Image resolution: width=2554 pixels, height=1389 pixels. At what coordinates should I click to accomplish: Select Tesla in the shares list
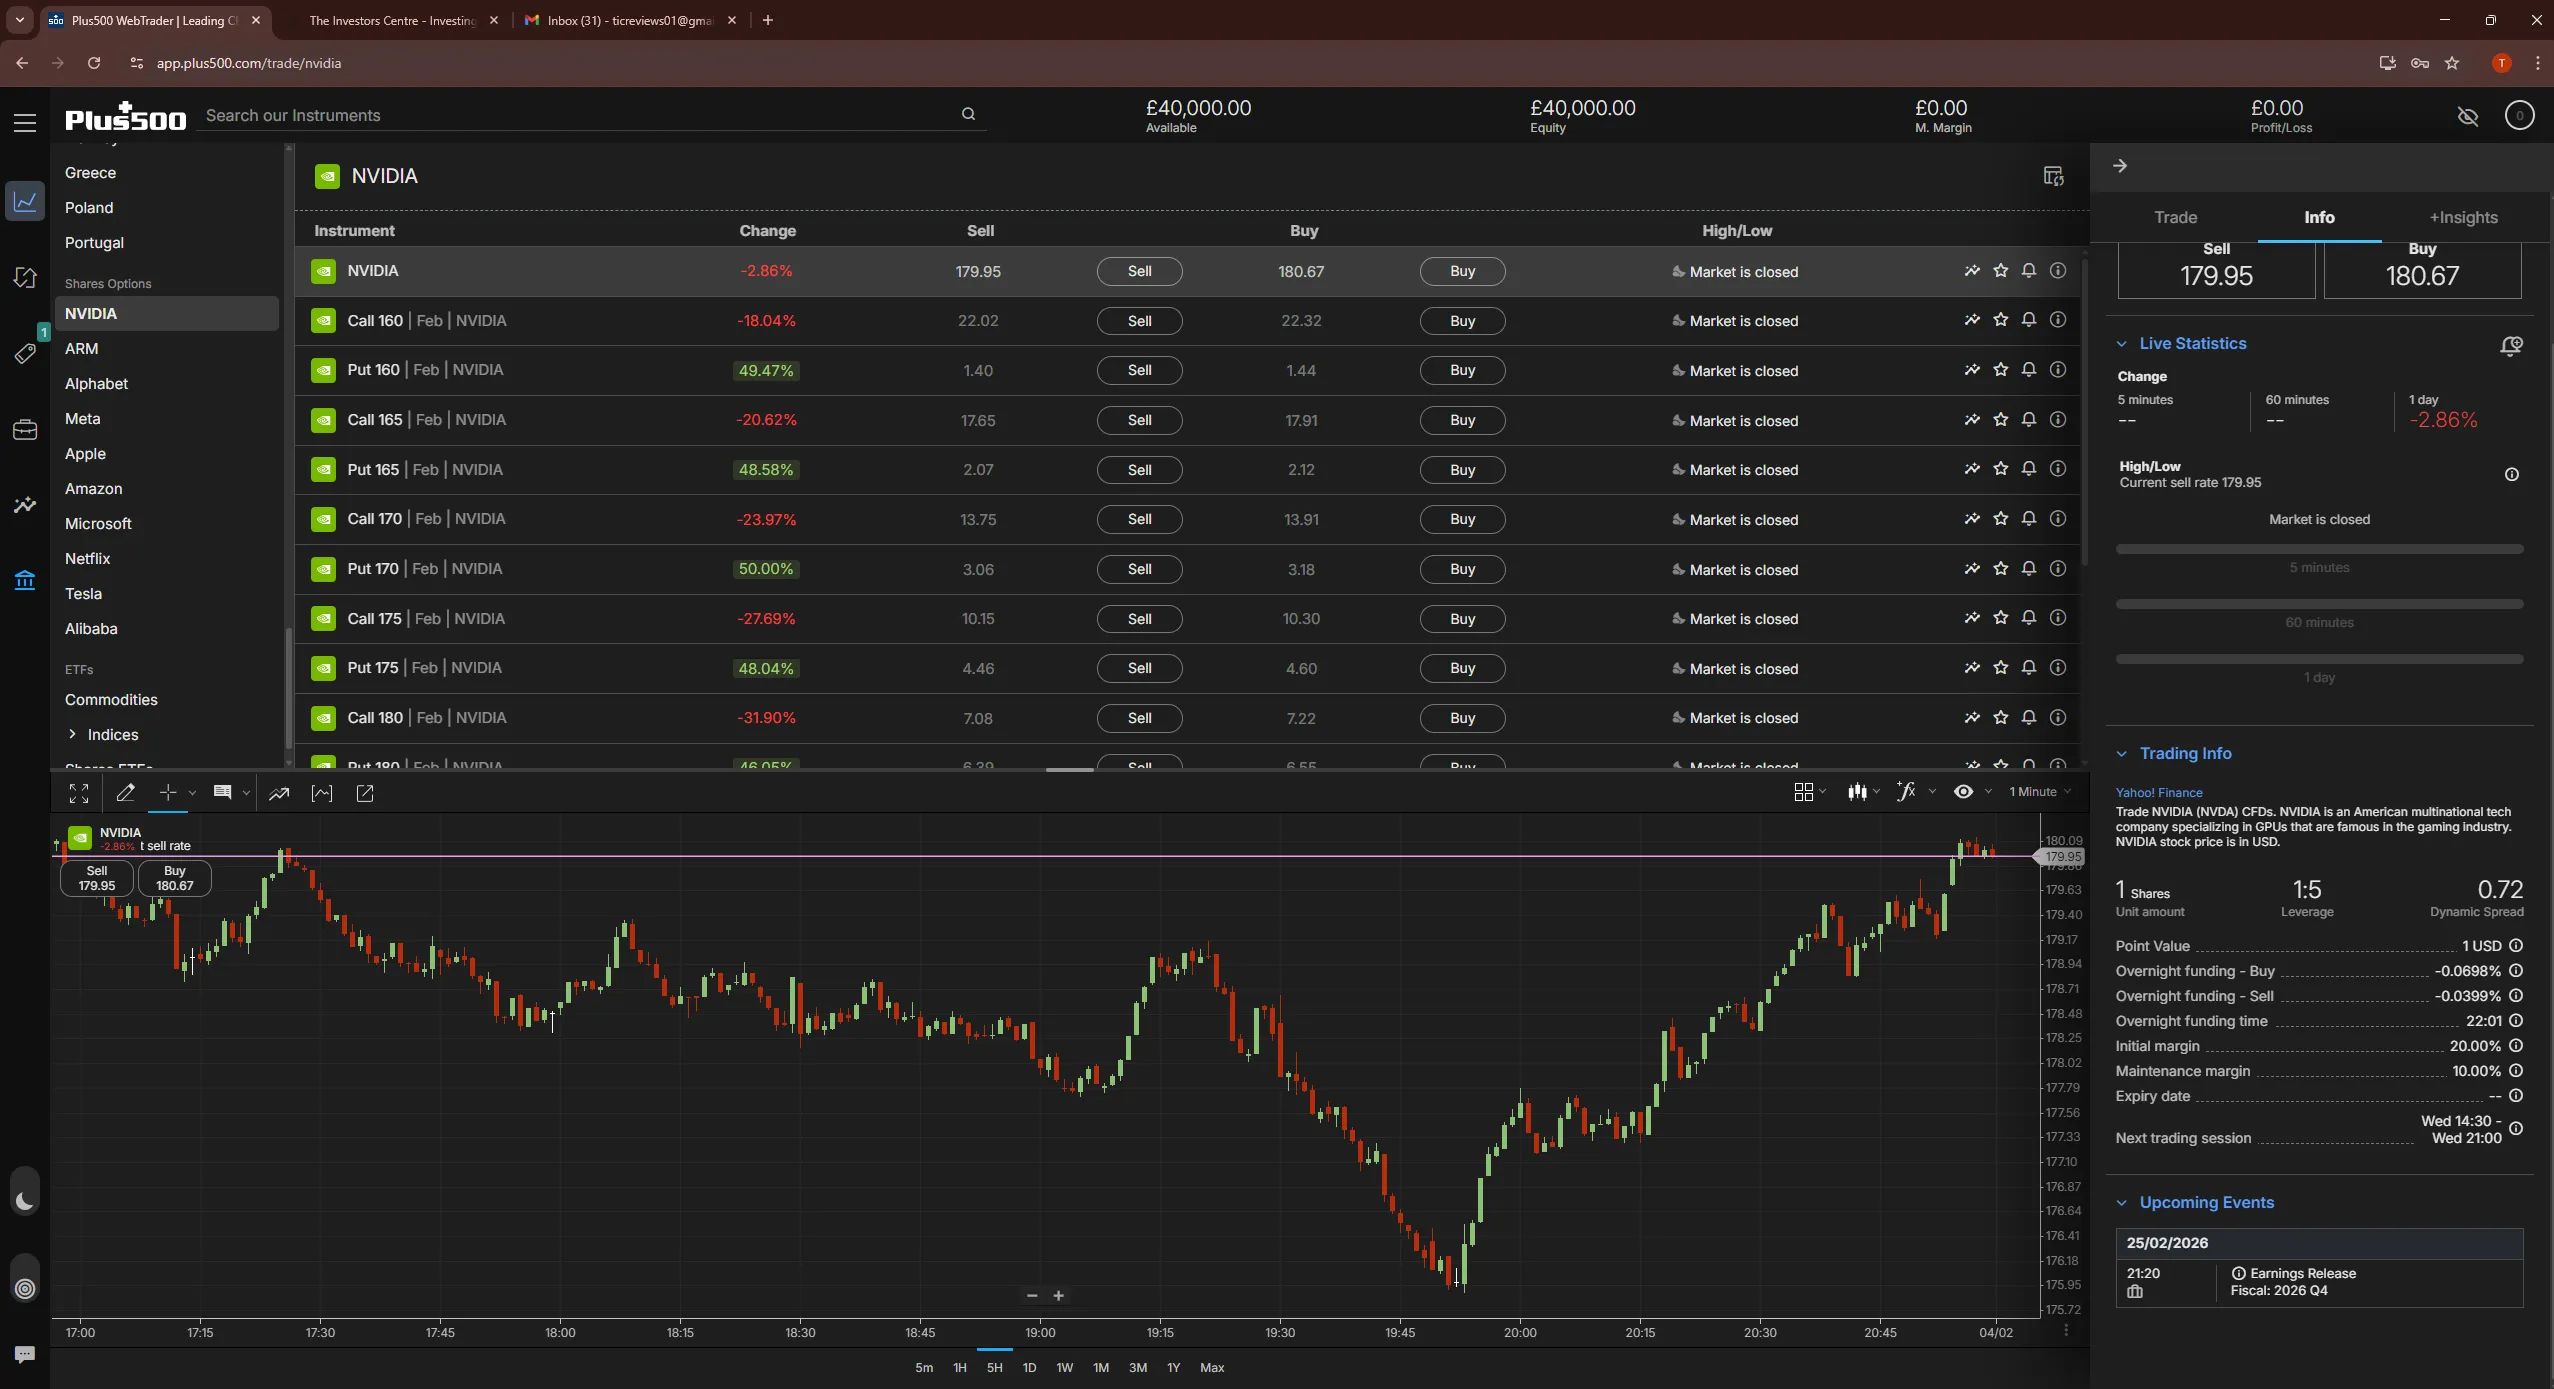point(83,593)
